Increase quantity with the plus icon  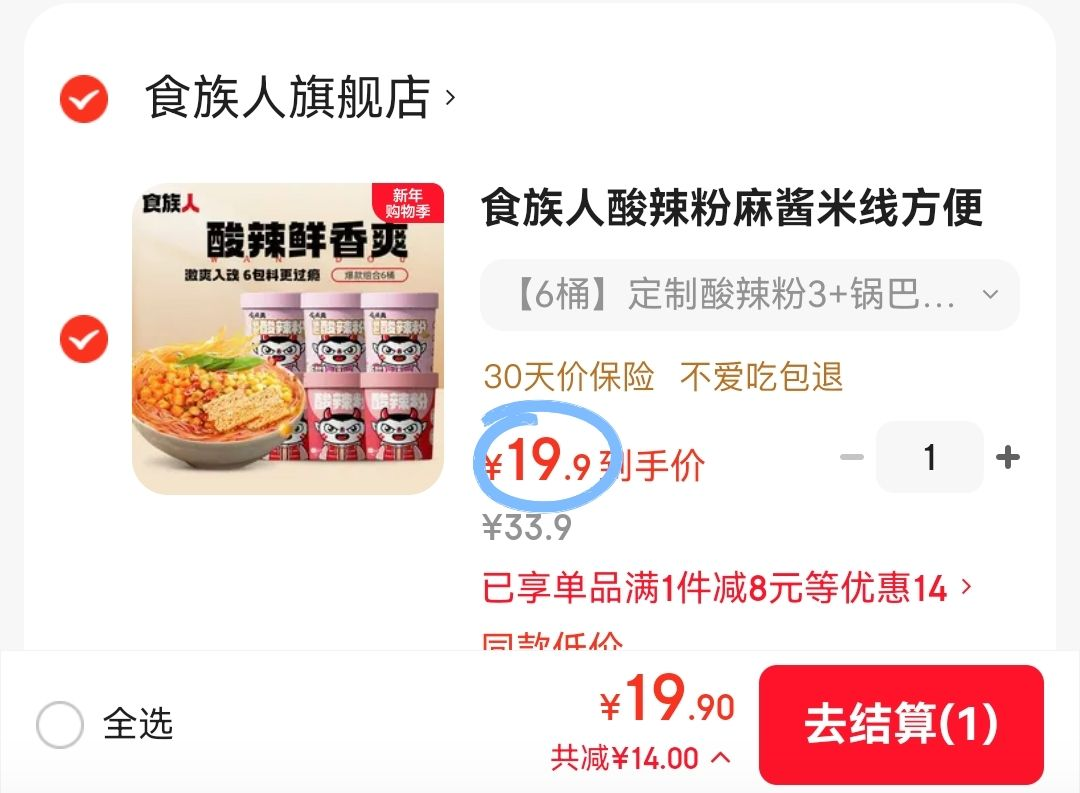pyautogui.click(x=1008, y=457)
